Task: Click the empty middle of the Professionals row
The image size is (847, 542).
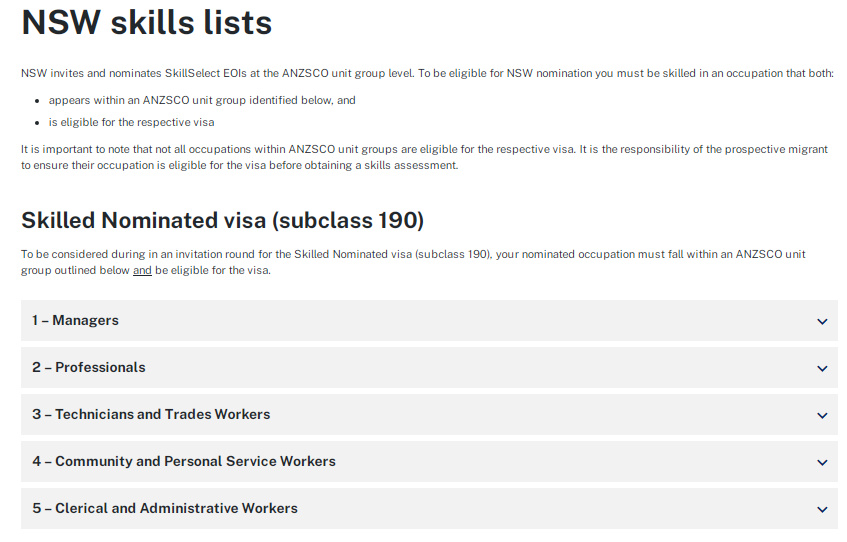Action: (x=450, y=368)
